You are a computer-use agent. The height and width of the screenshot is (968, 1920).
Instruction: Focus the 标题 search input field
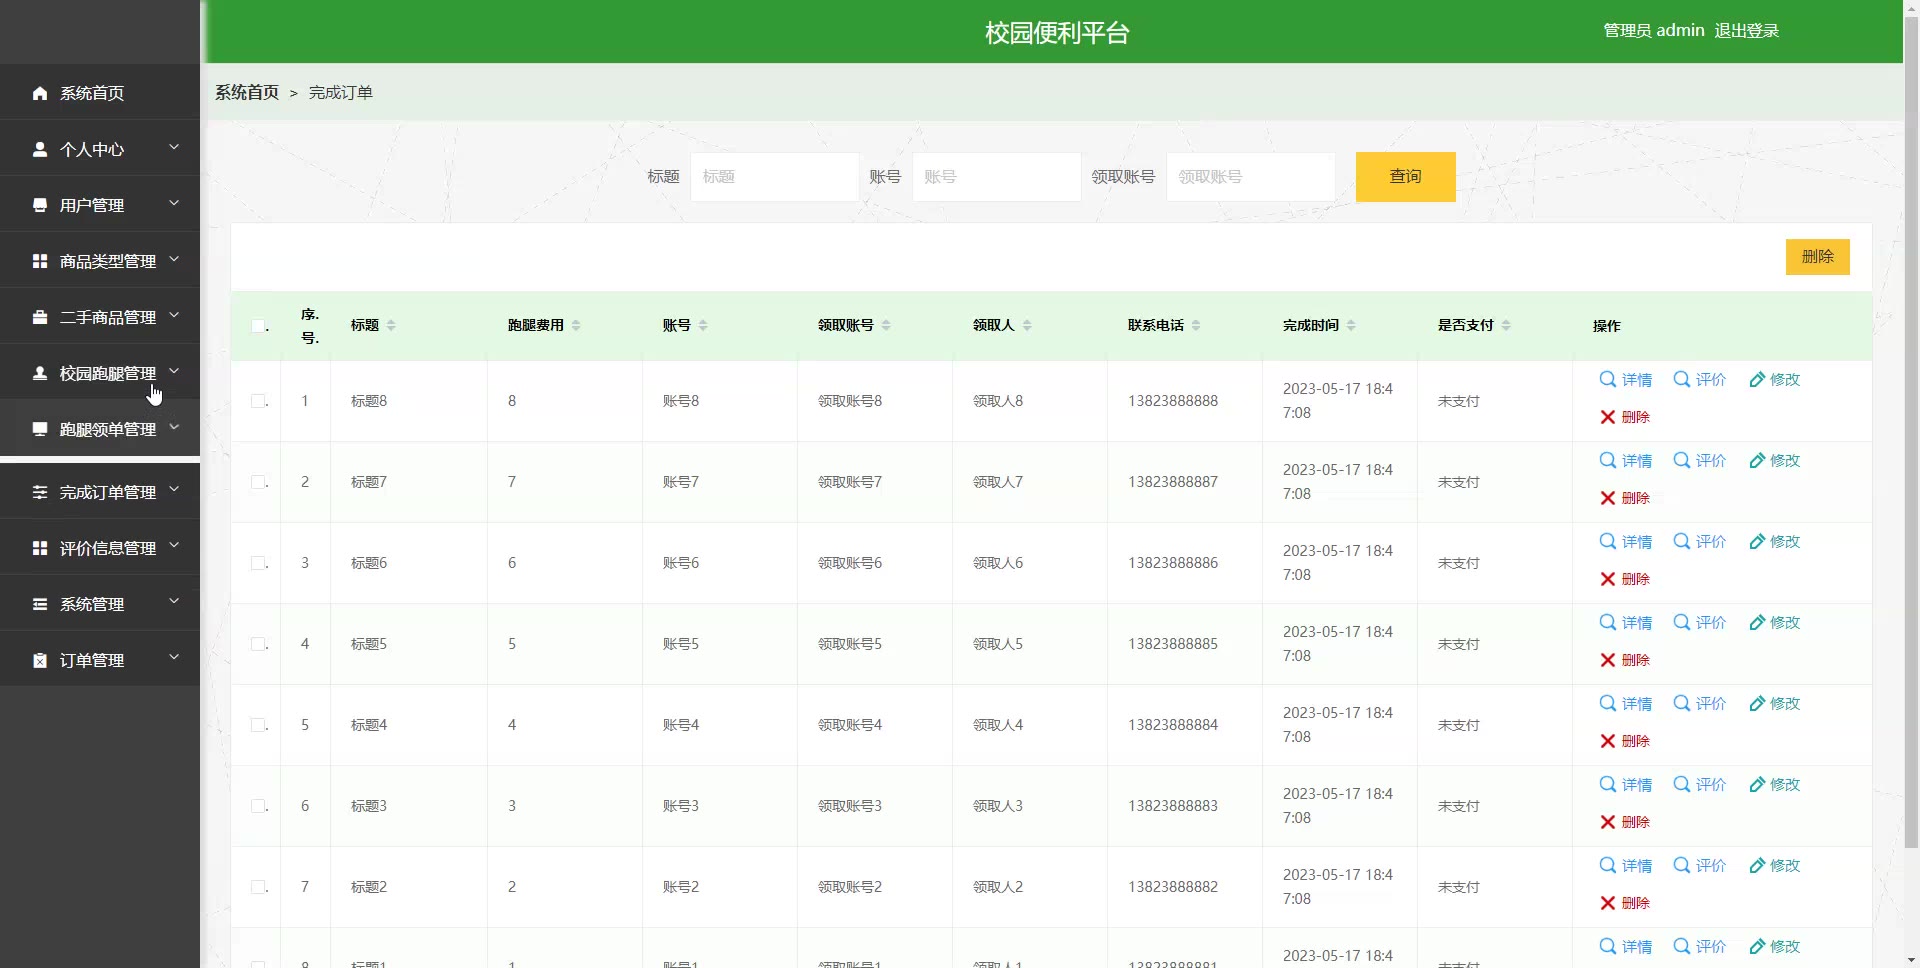coord(775,177)
